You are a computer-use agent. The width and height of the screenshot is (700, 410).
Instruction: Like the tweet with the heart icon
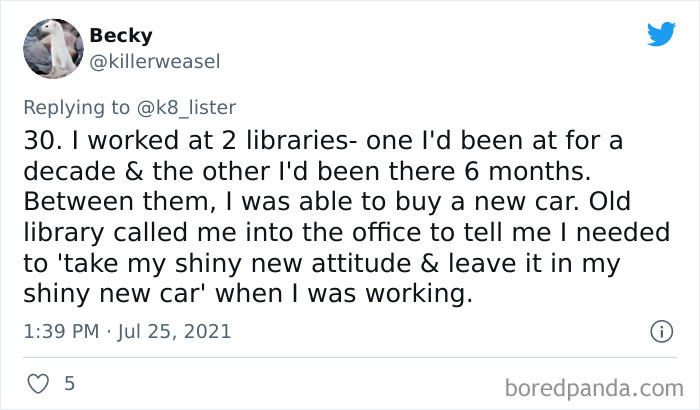click(36, 383)
